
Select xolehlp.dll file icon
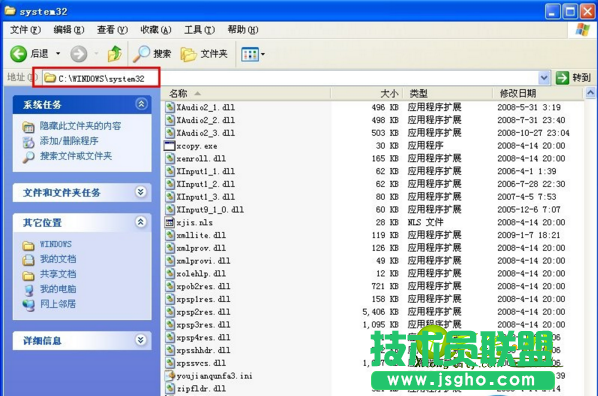(x=170, y=274)
